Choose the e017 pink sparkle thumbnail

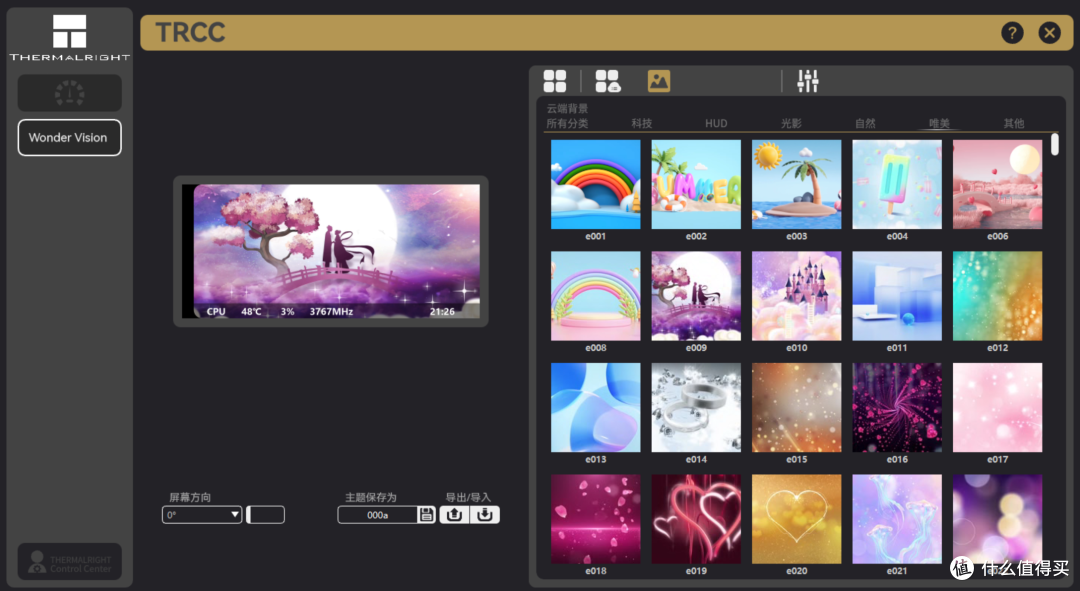pos(997,408)
